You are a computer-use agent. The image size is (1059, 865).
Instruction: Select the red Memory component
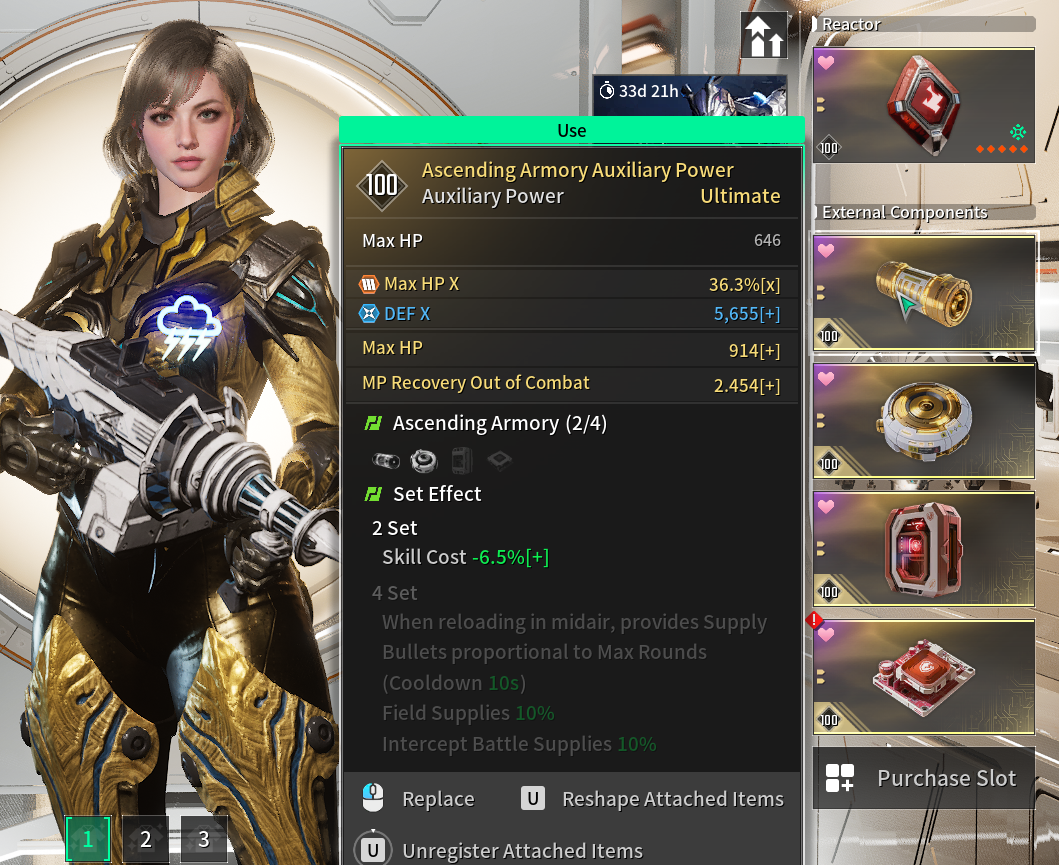[923, 548]
